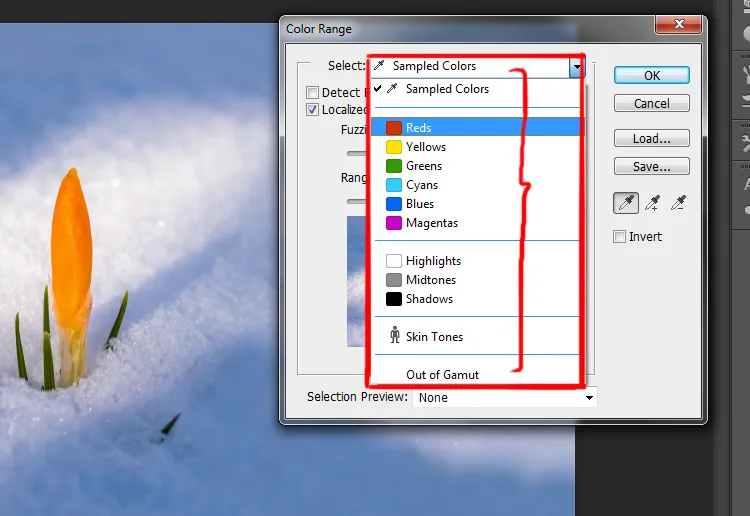The height and width of the screenshot is (516, 750).
Task: Click the Skin Tones person icon
Action: point(395,335)
